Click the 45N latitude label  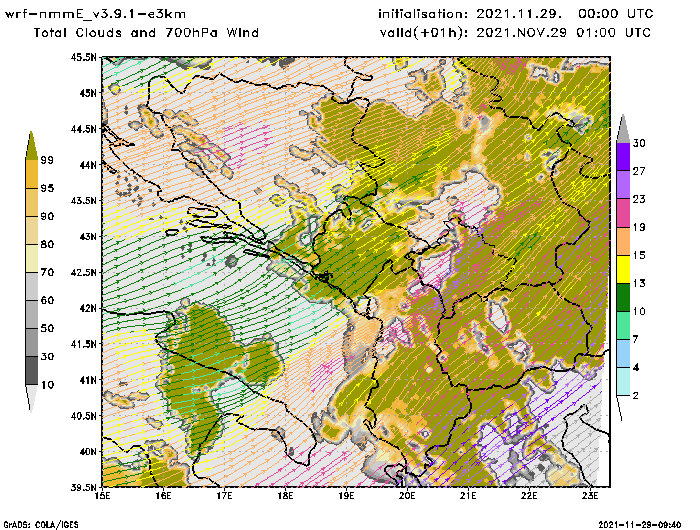[x=88, y=93]
